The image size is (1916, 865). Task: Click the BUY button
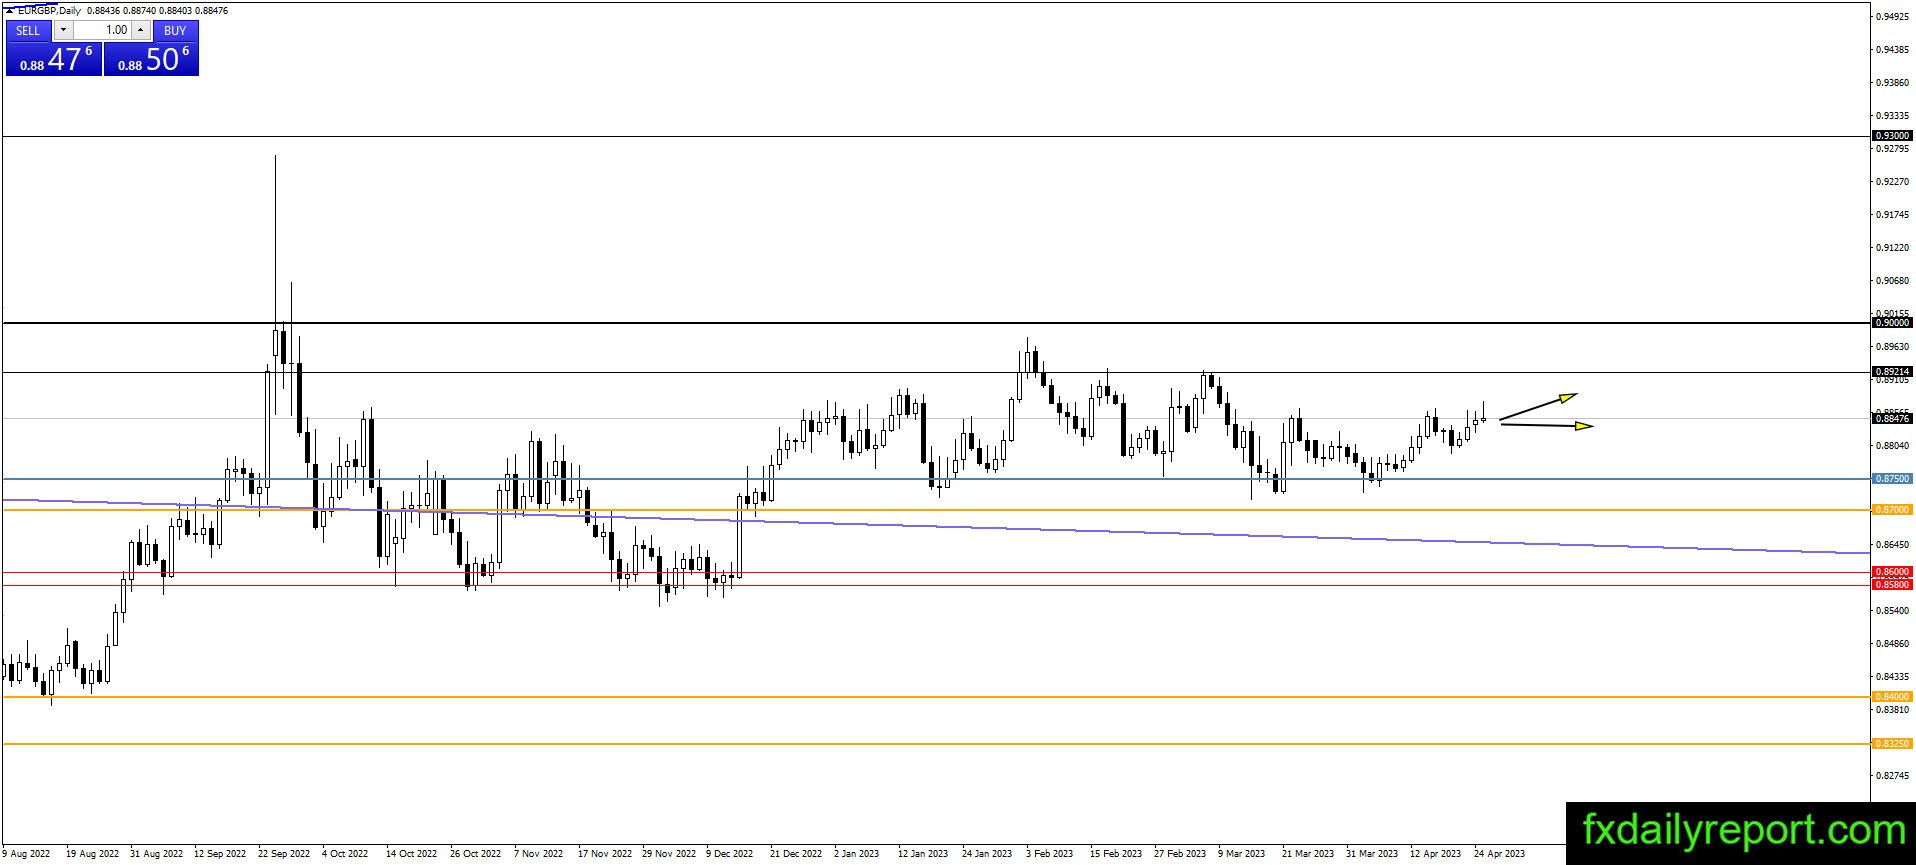(175, 30)
